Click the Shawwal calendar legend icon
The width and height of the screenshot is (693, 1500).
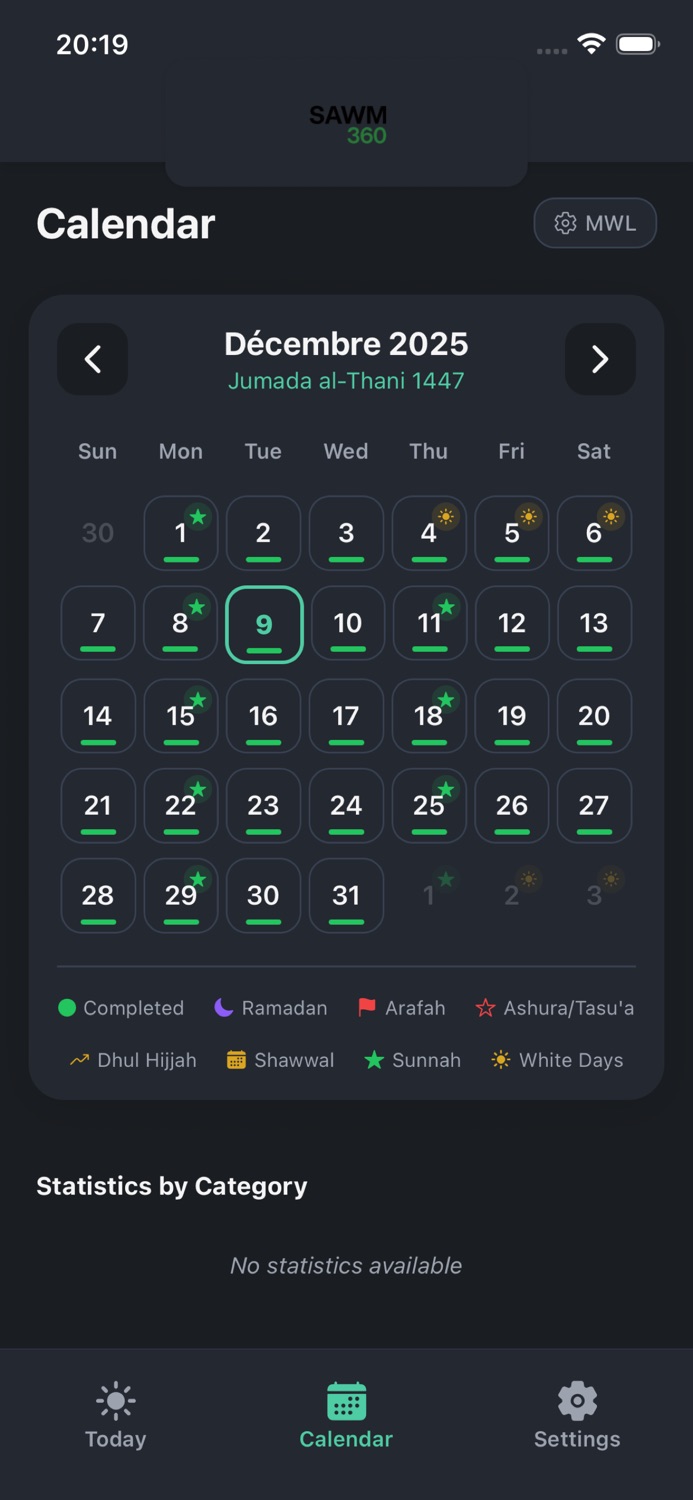point(236,1060)
